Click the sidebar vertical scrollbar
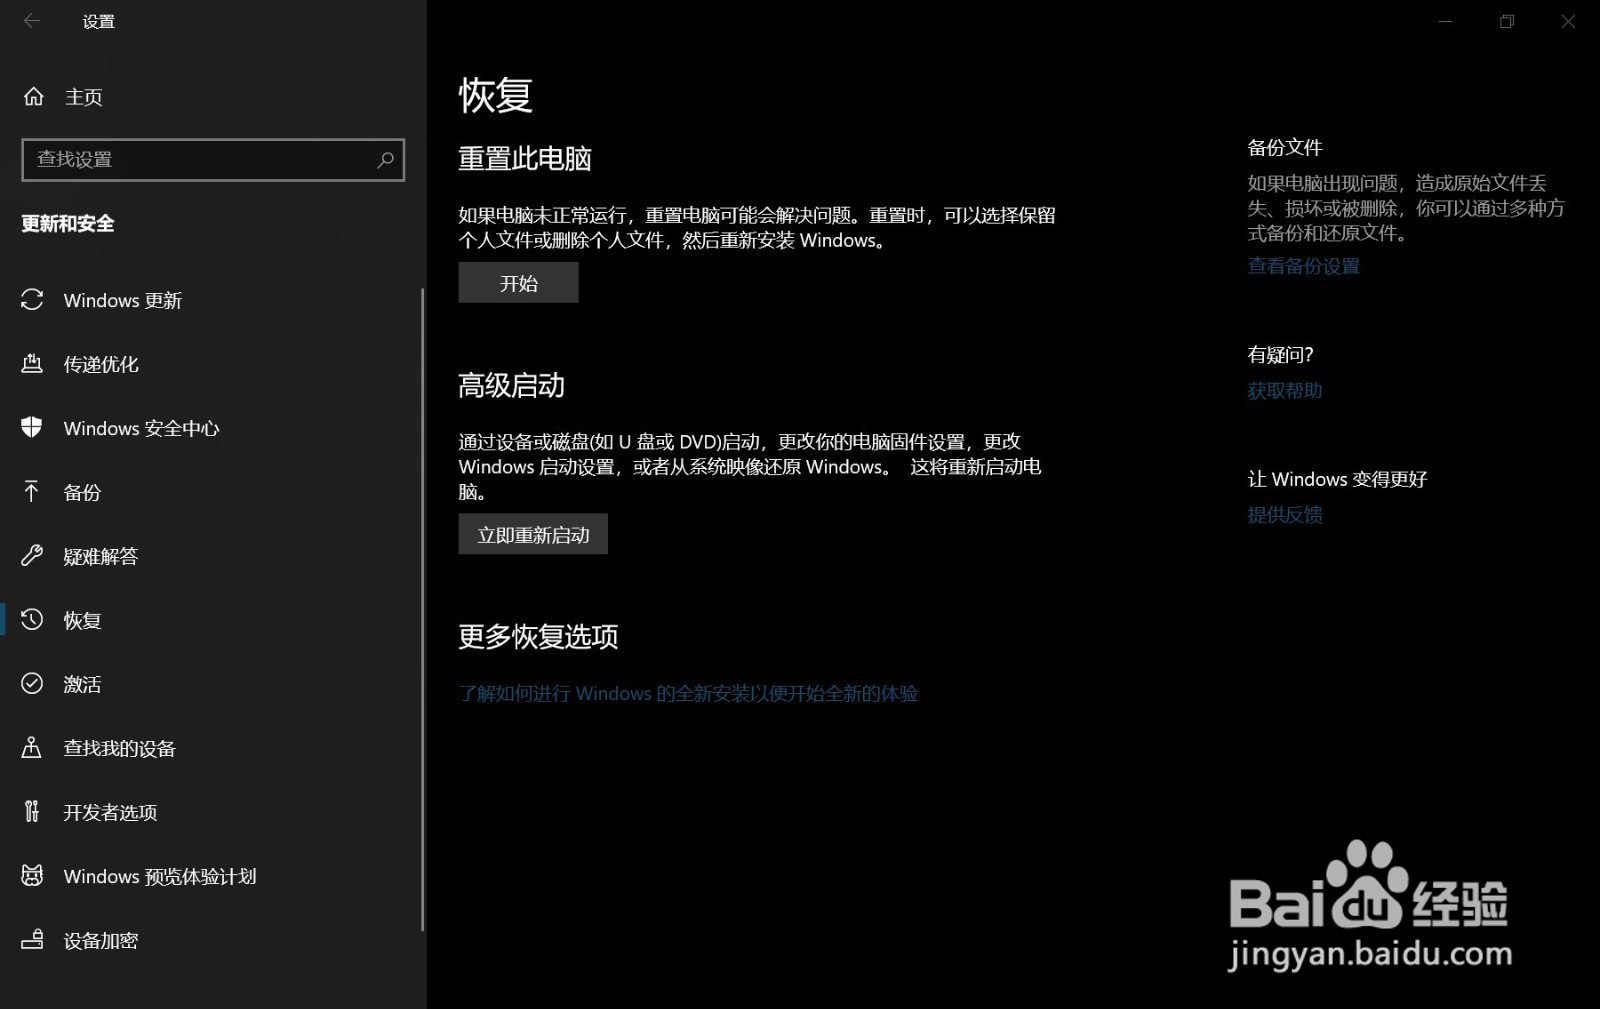This screenshot has width=1600, height=1009. 423,610
